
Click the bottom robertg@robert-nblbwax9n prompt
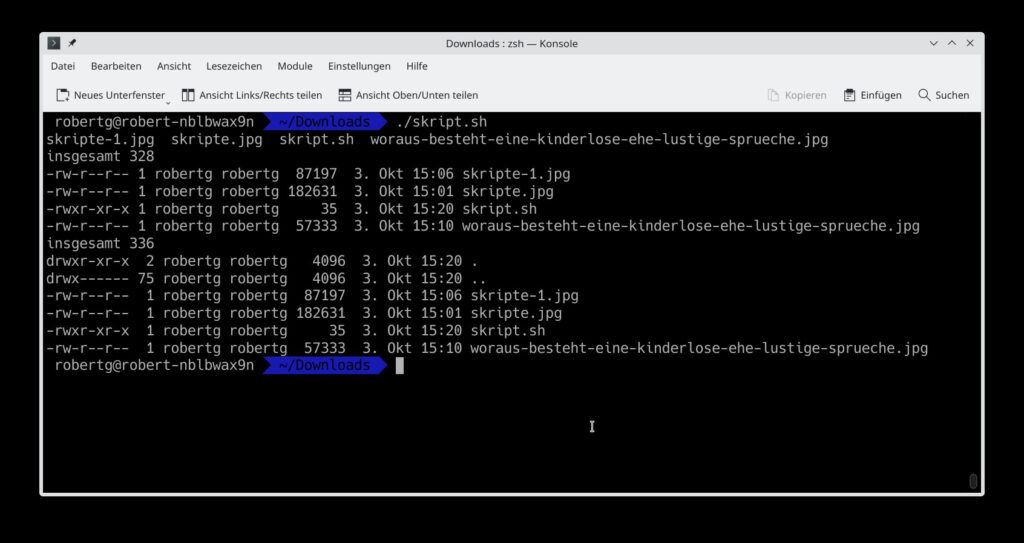click(x=154, y=366)
